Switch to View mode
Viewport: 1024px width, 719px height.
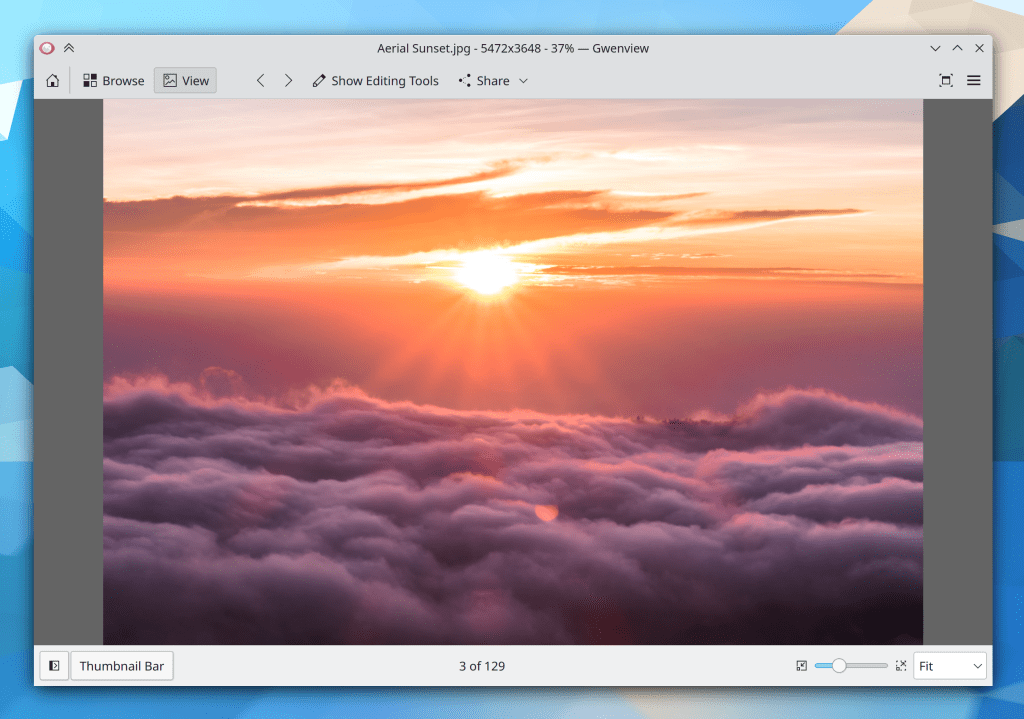point(185,81)
